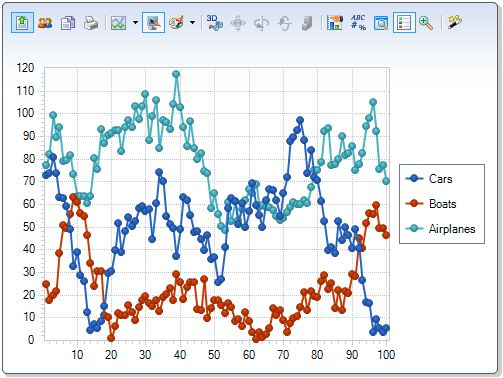This screenshot has height=378, width=503.
Task: Click the greyed clustered series block icon
Action: 307,23
